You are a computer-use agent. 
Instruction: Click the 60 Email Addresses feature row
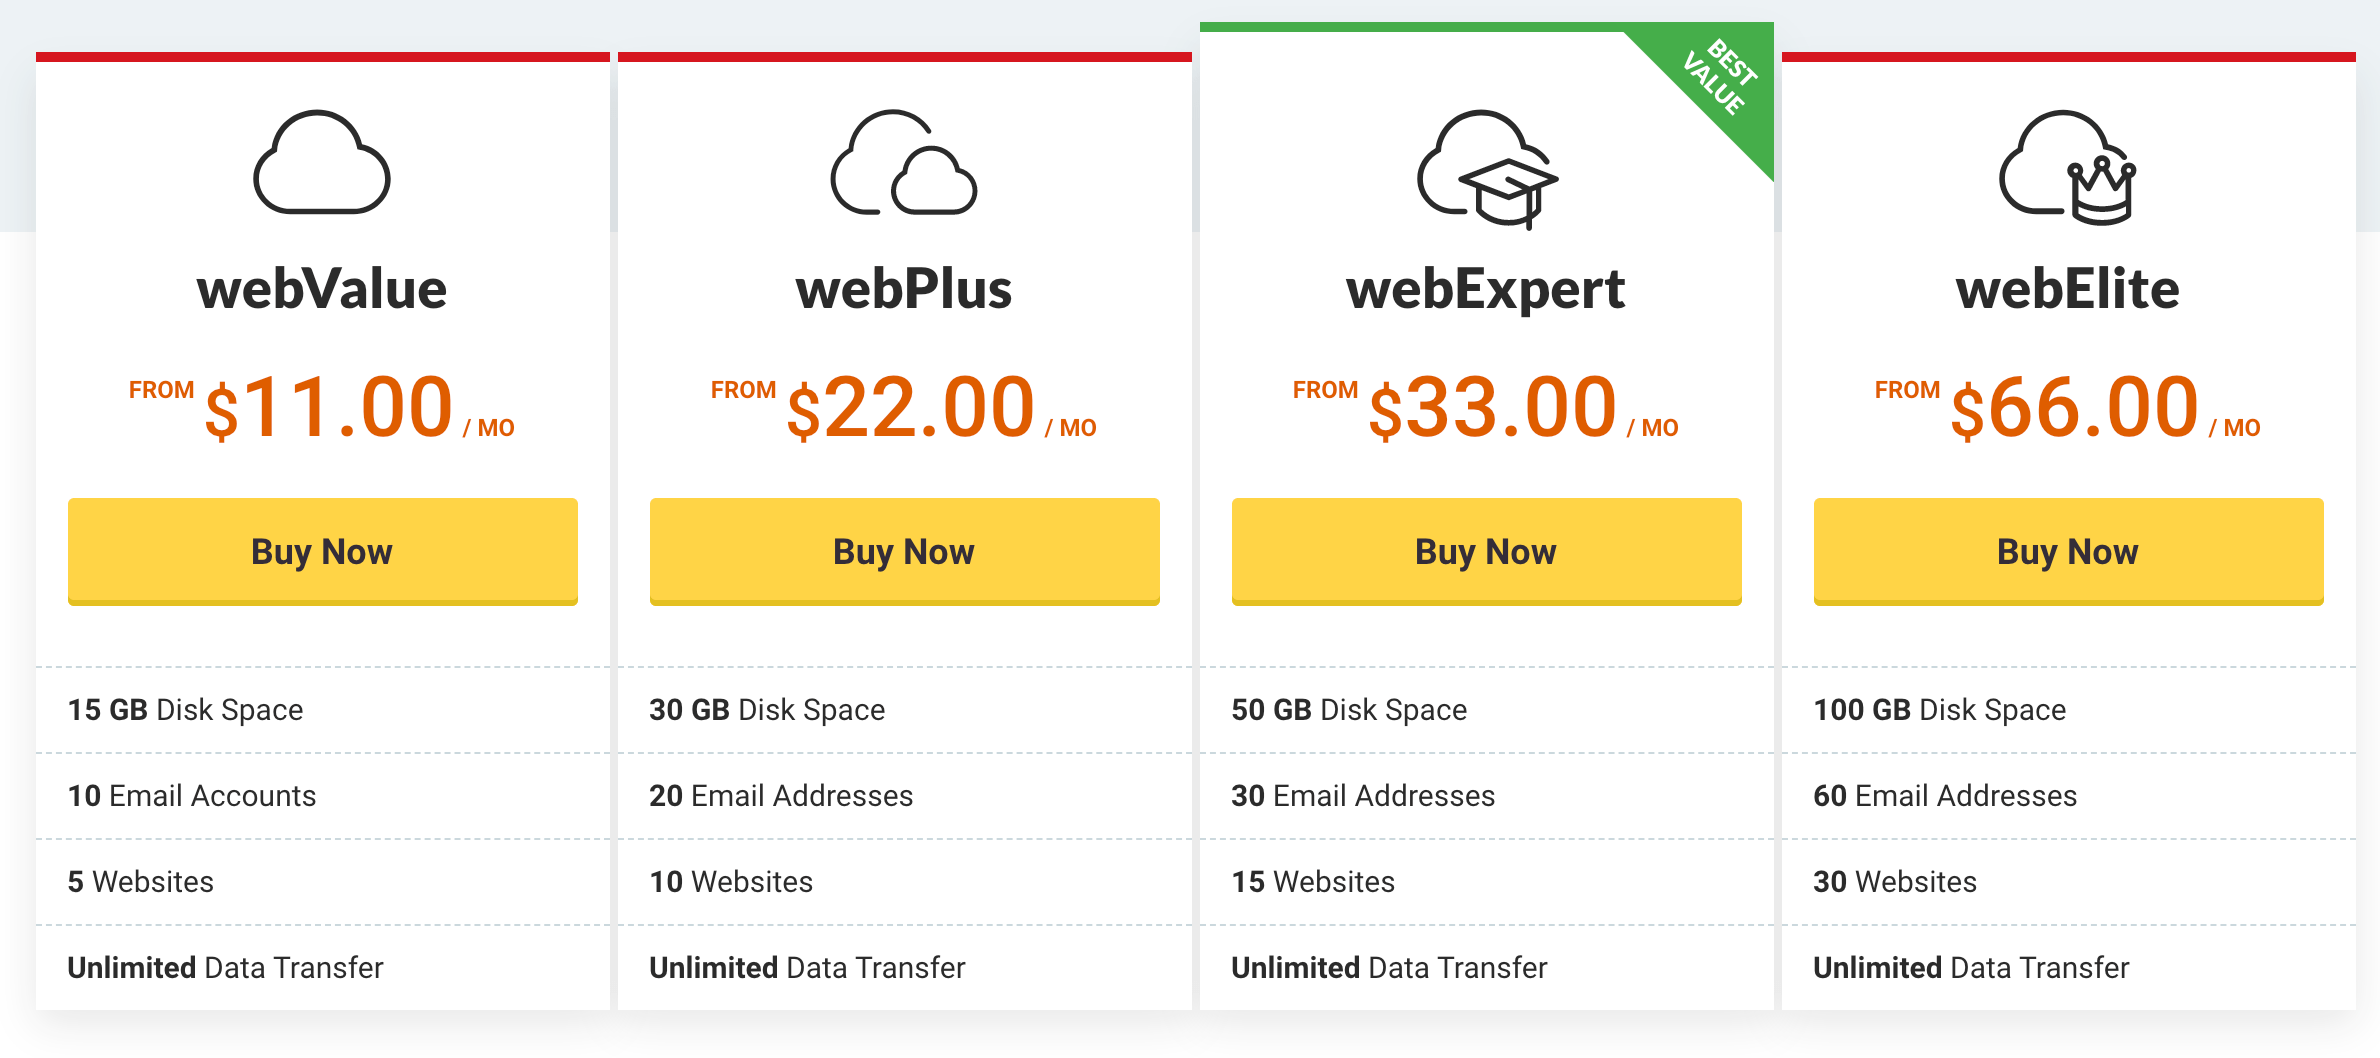pyautogui.click(x=1945, y=796)
